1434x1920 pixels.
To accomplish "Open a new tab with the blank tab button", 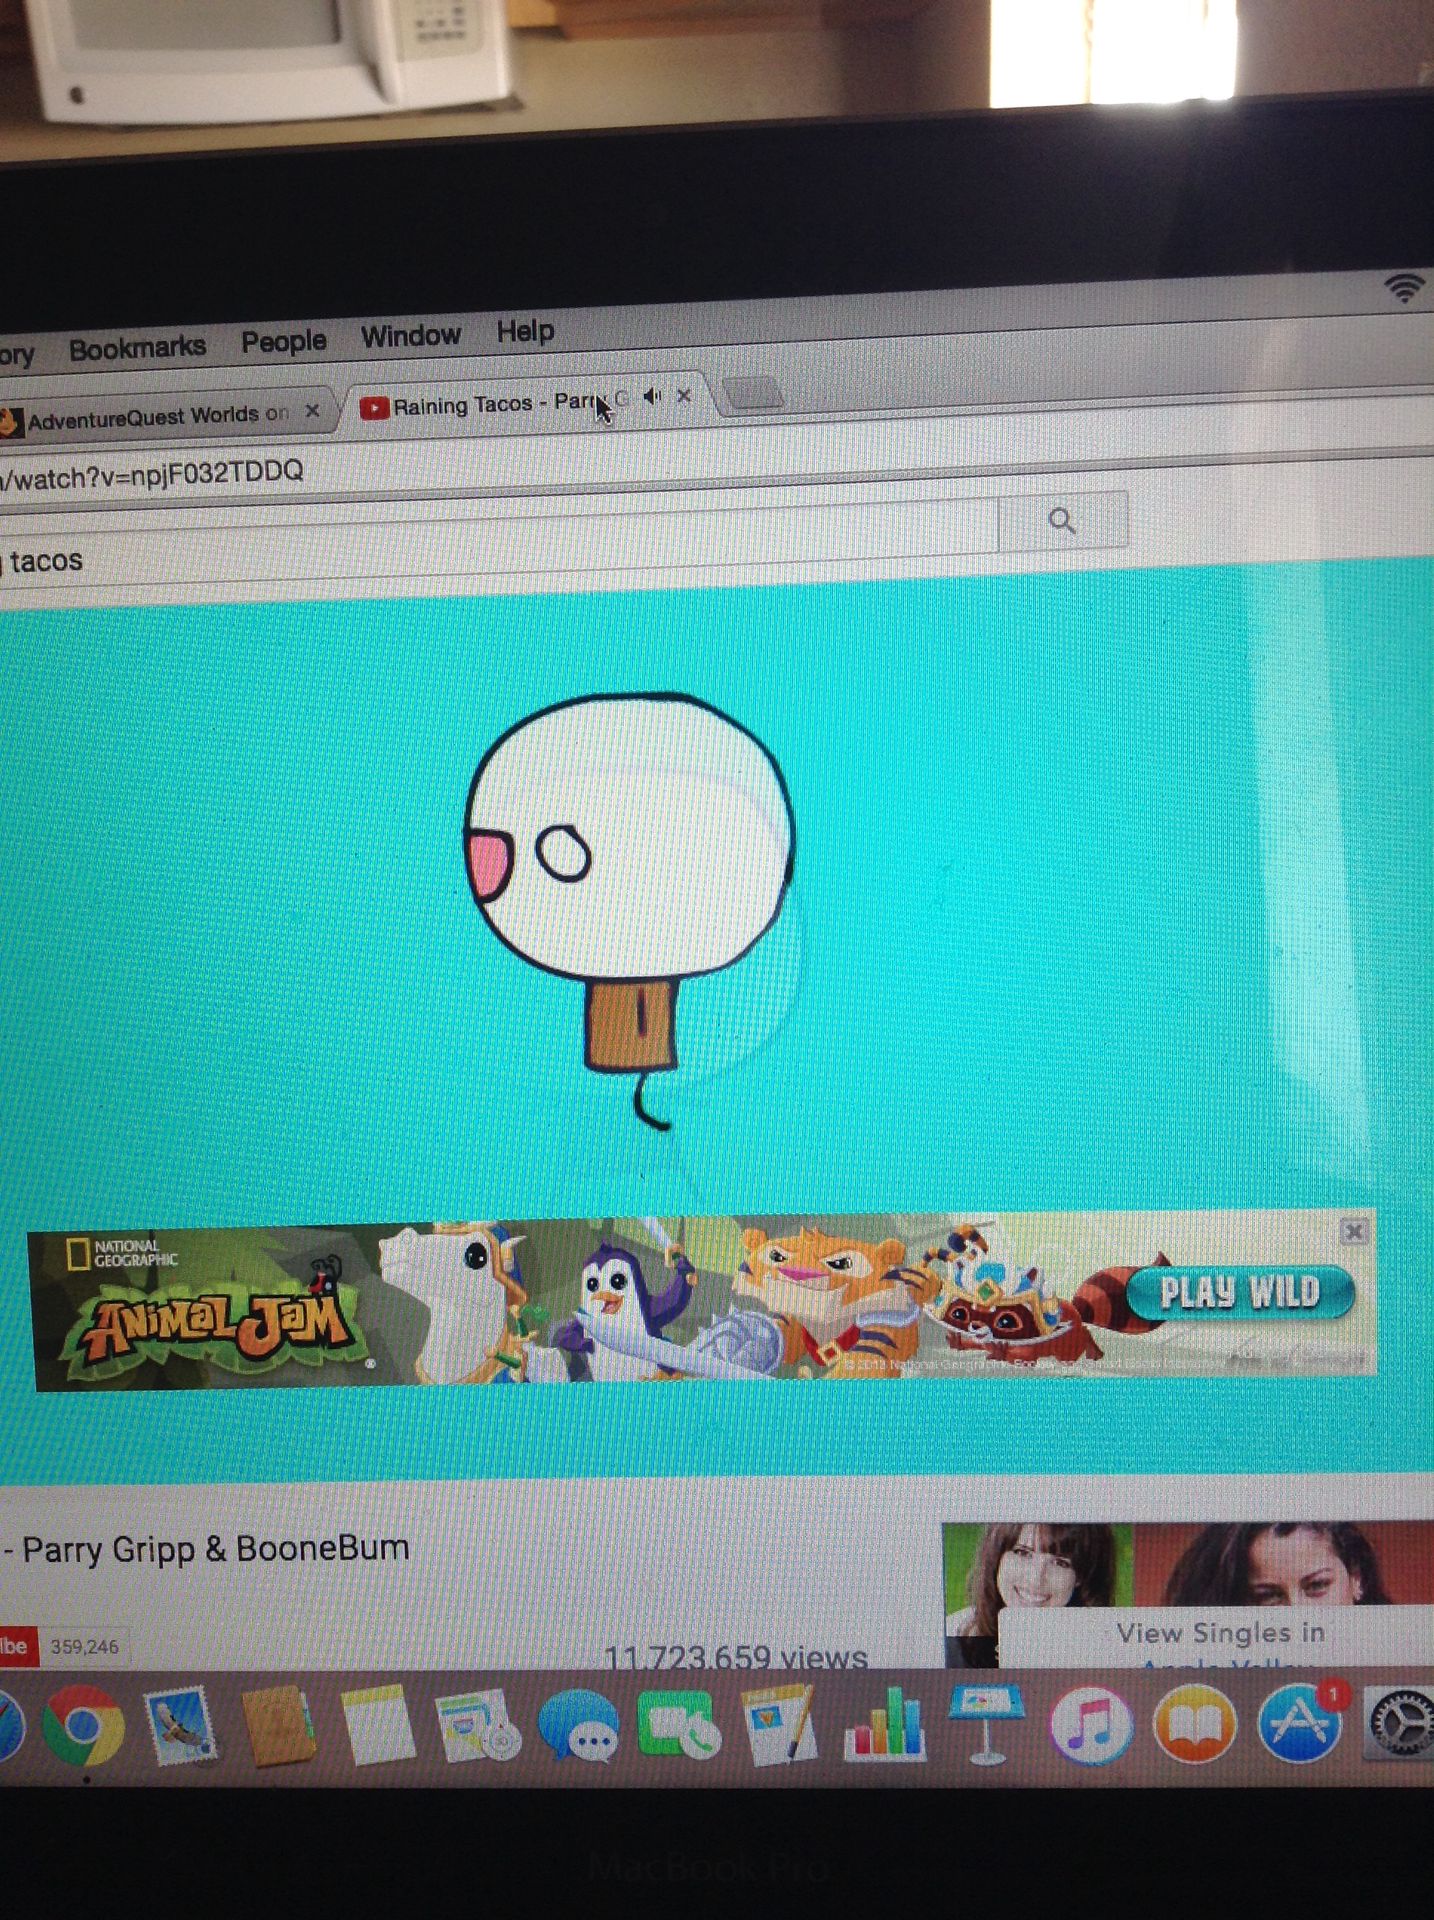I will coord(753,394).
